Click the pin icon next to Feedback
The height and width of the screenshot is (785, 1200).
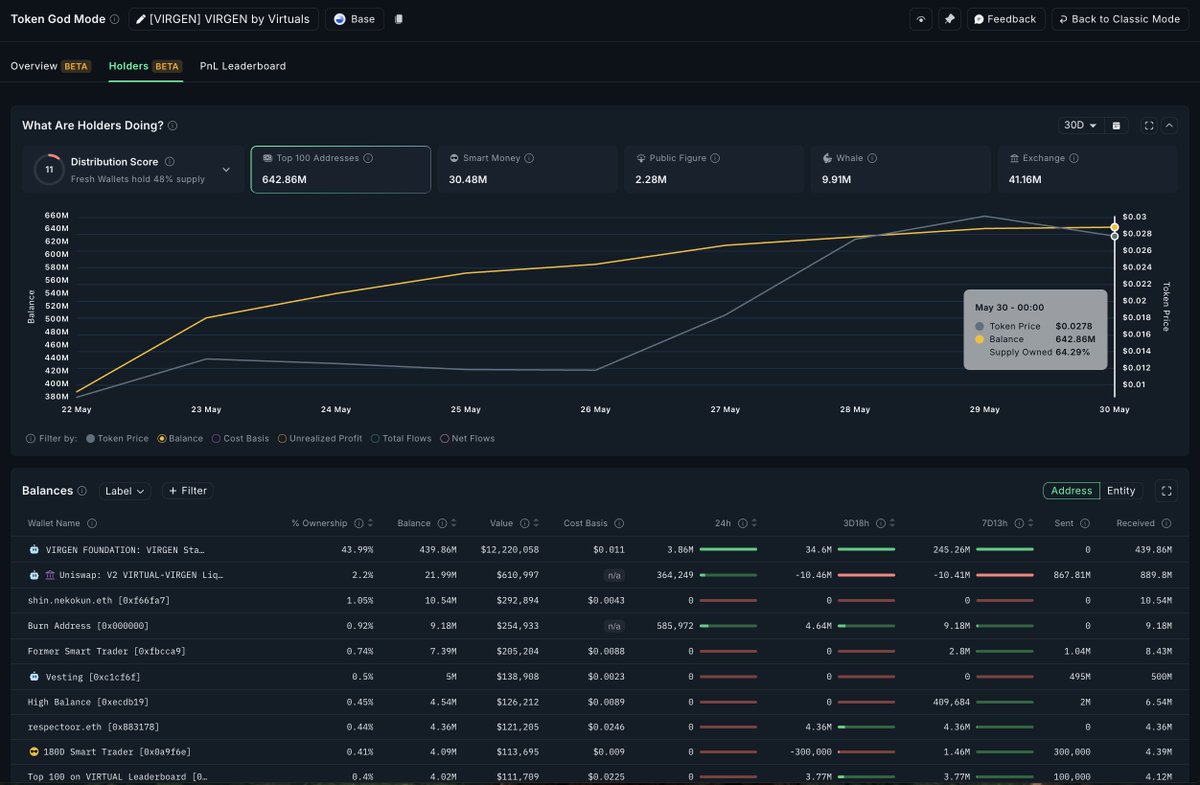pos(949,19)
